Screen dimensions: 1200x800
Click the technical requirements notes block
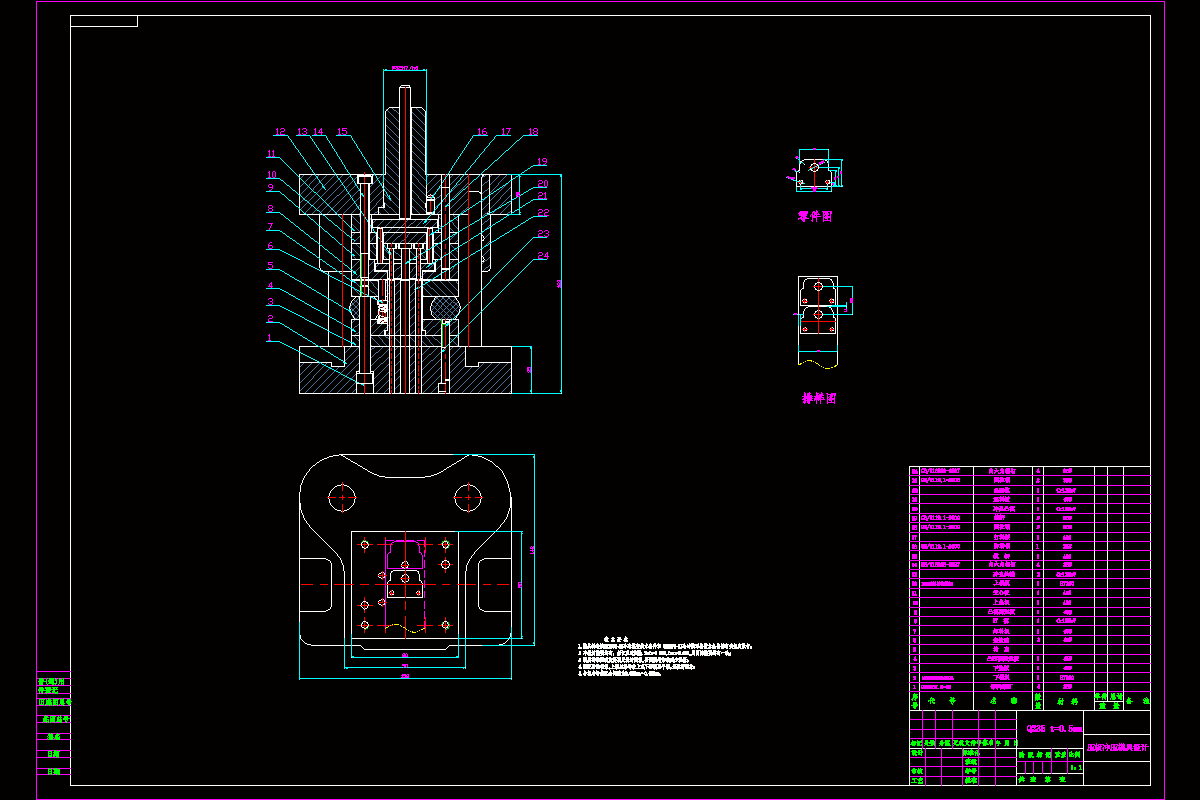click(665, 657)
